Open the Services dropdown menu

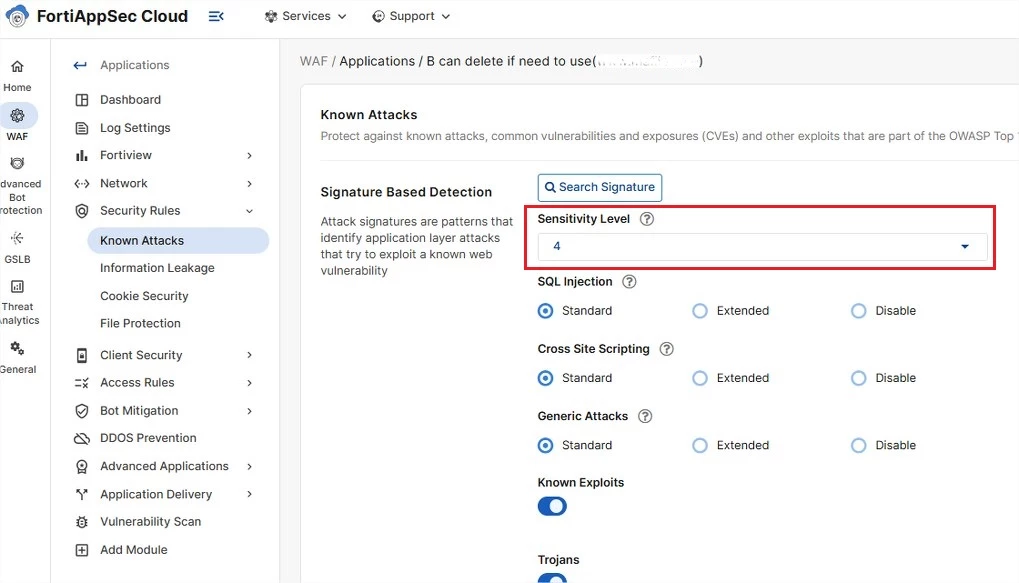pyautogui.click(x=305, y=16)
